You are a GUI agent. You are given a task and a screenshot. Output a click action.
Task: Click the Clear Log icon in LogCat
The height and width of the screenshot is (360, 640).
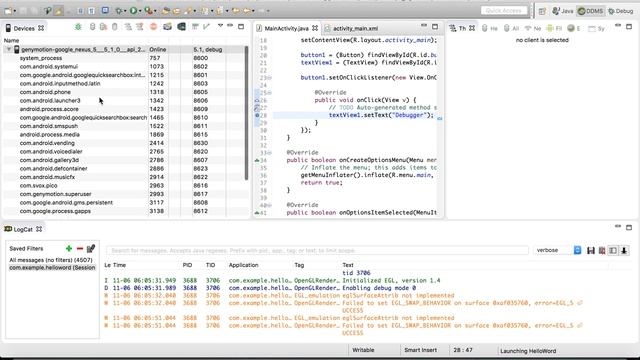coord(602,250)
